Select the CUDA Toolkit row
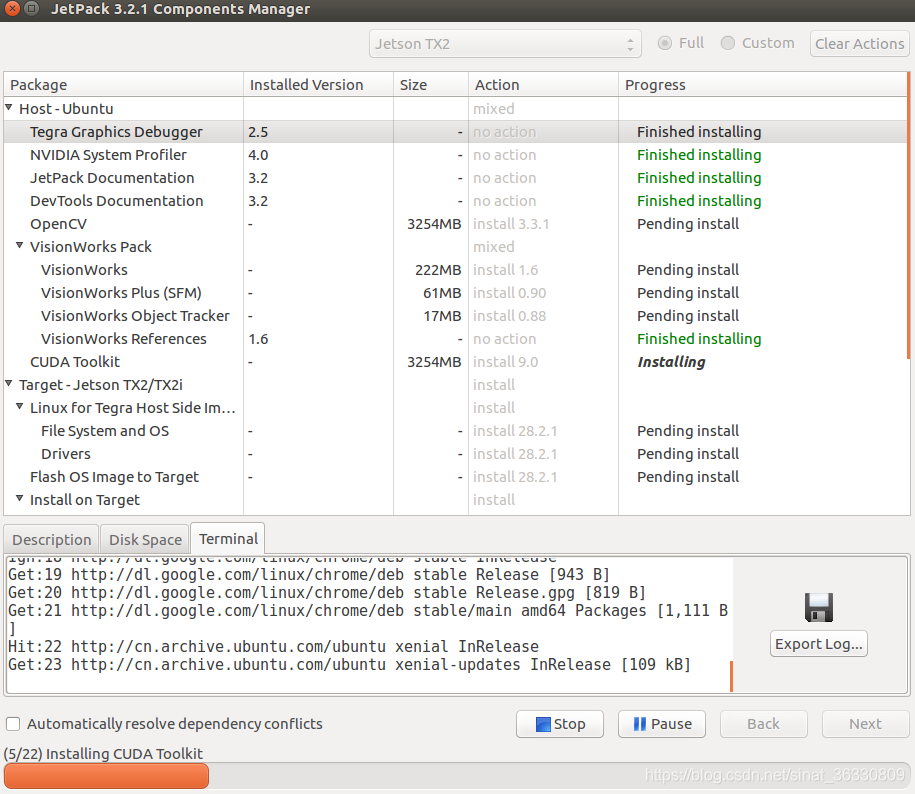This screenshot has width=915, height=794. click(x=455, y=362)
